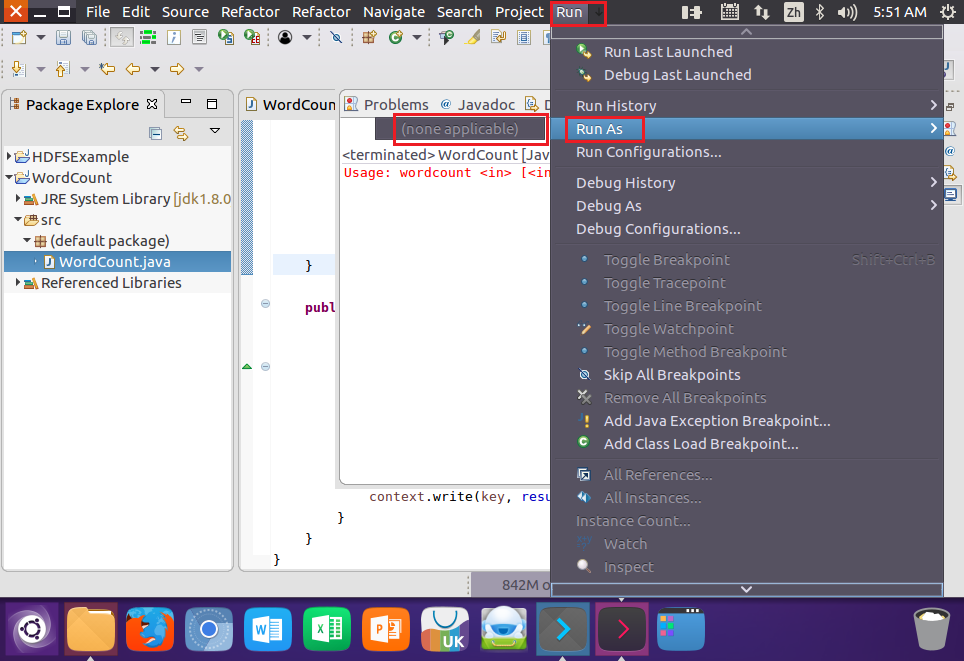Toggle Skip All Breakpoints toolbar icon
This screenshot has height=661, width=964.
click(x=336, y=38)
